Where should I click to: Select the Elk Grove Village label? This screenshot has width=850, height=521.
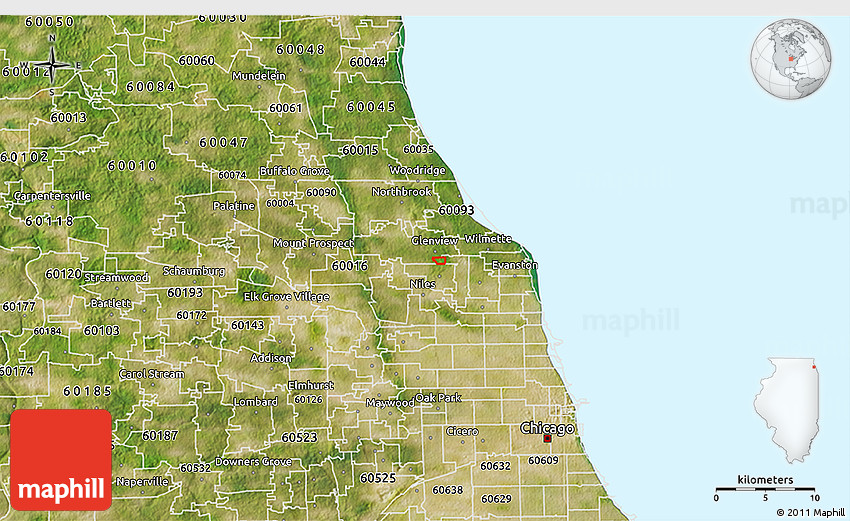[286, 296]
